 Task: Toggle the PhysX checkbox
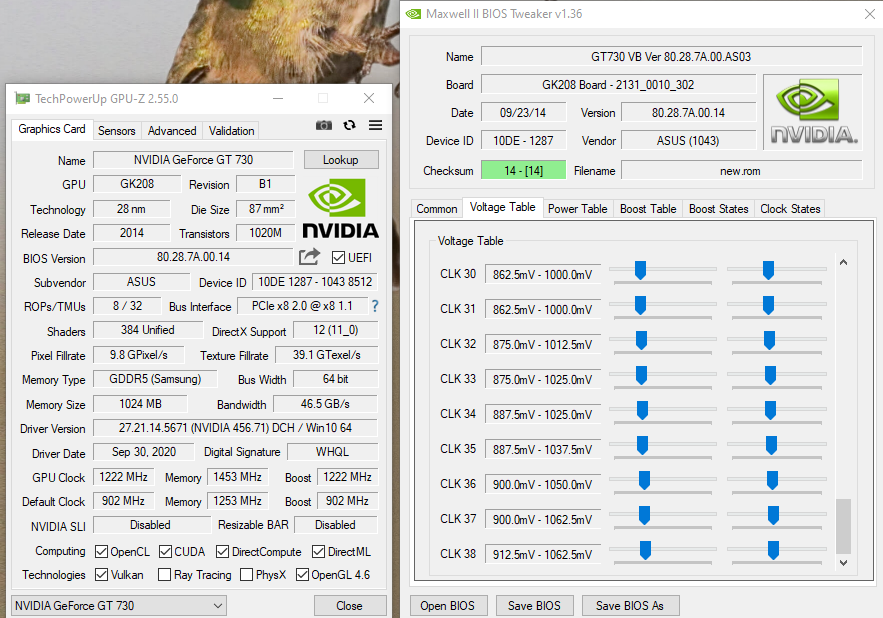point(246,575)
